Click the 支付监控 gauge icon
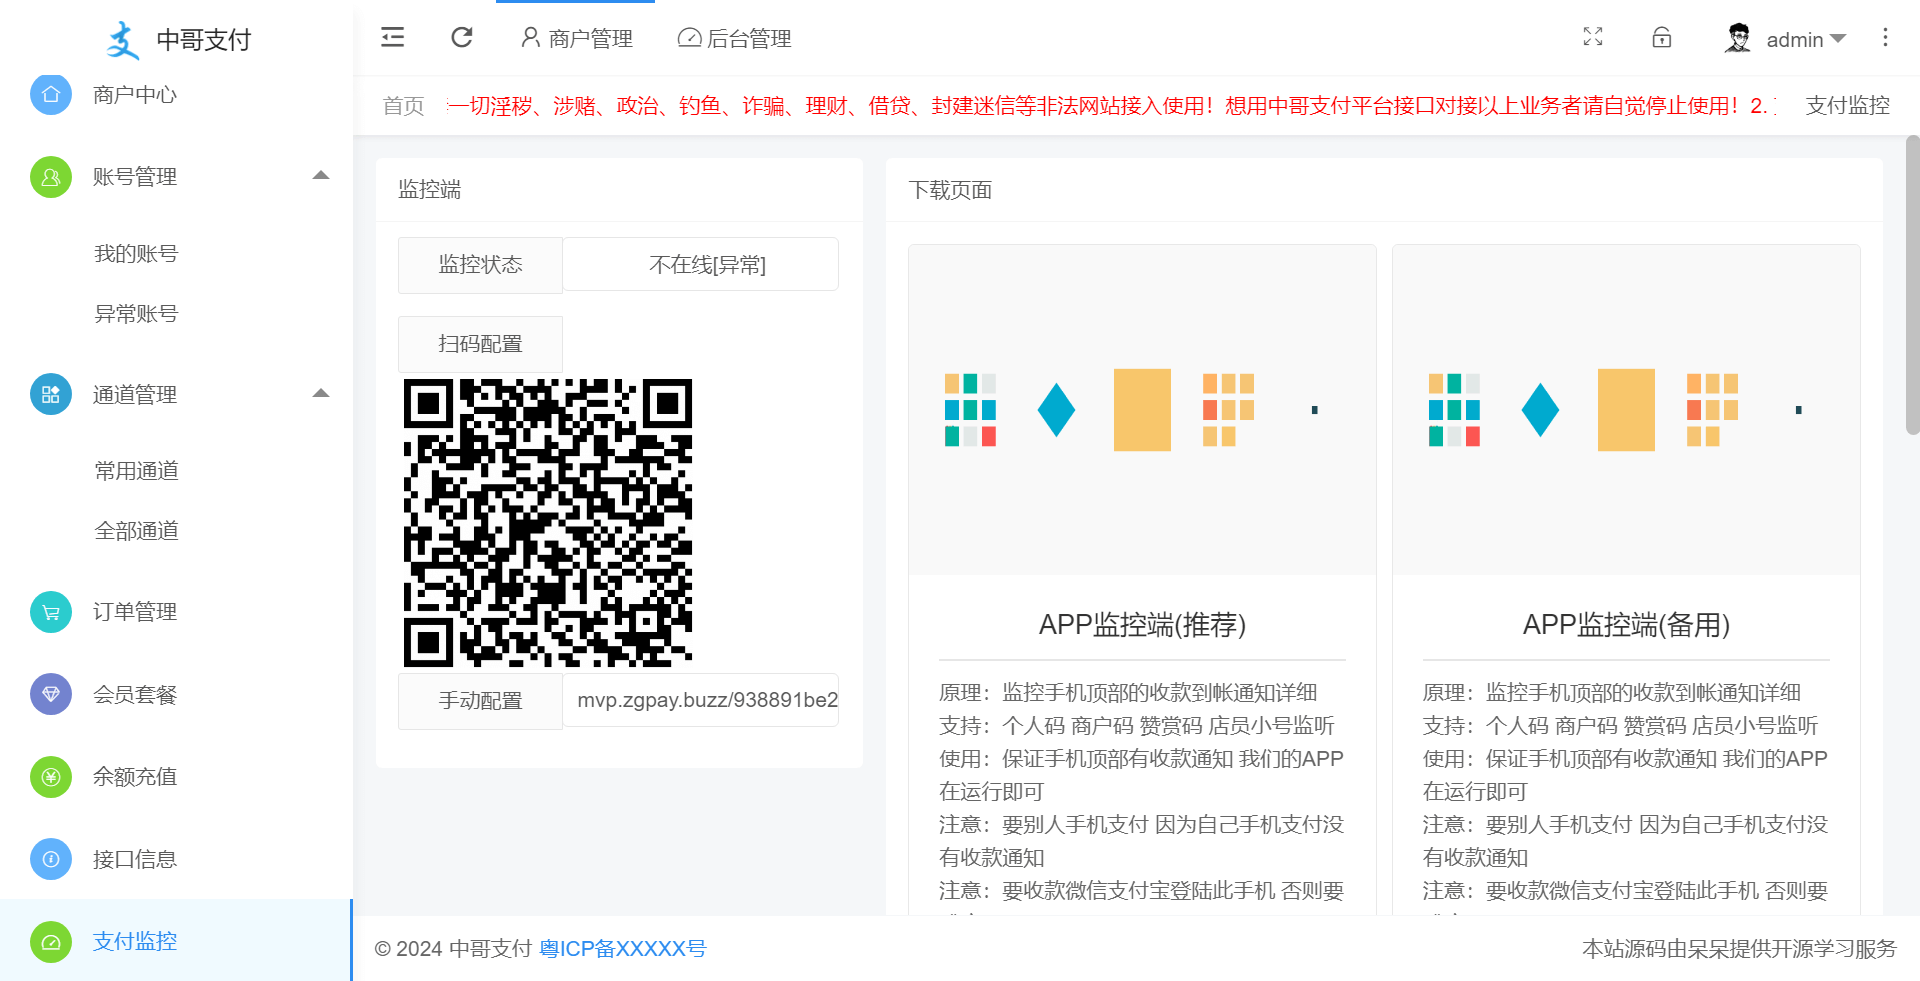The image size is (1920, 981). pyautogui.click(x=51, y=942)
